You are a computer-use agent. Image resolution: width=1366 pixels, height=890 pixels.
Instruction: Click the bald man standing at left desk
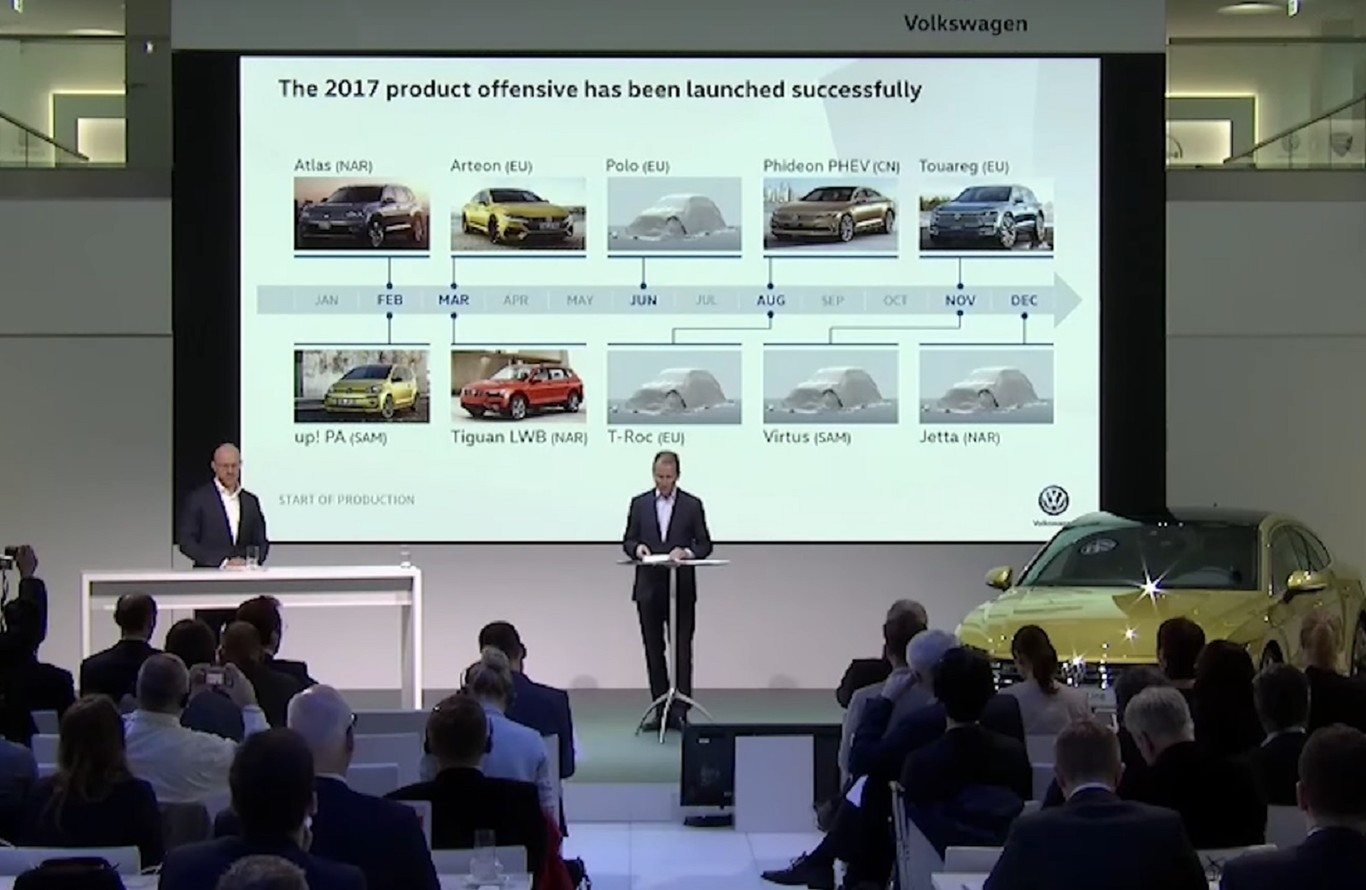pyautogui.click(x=223, y=508)
